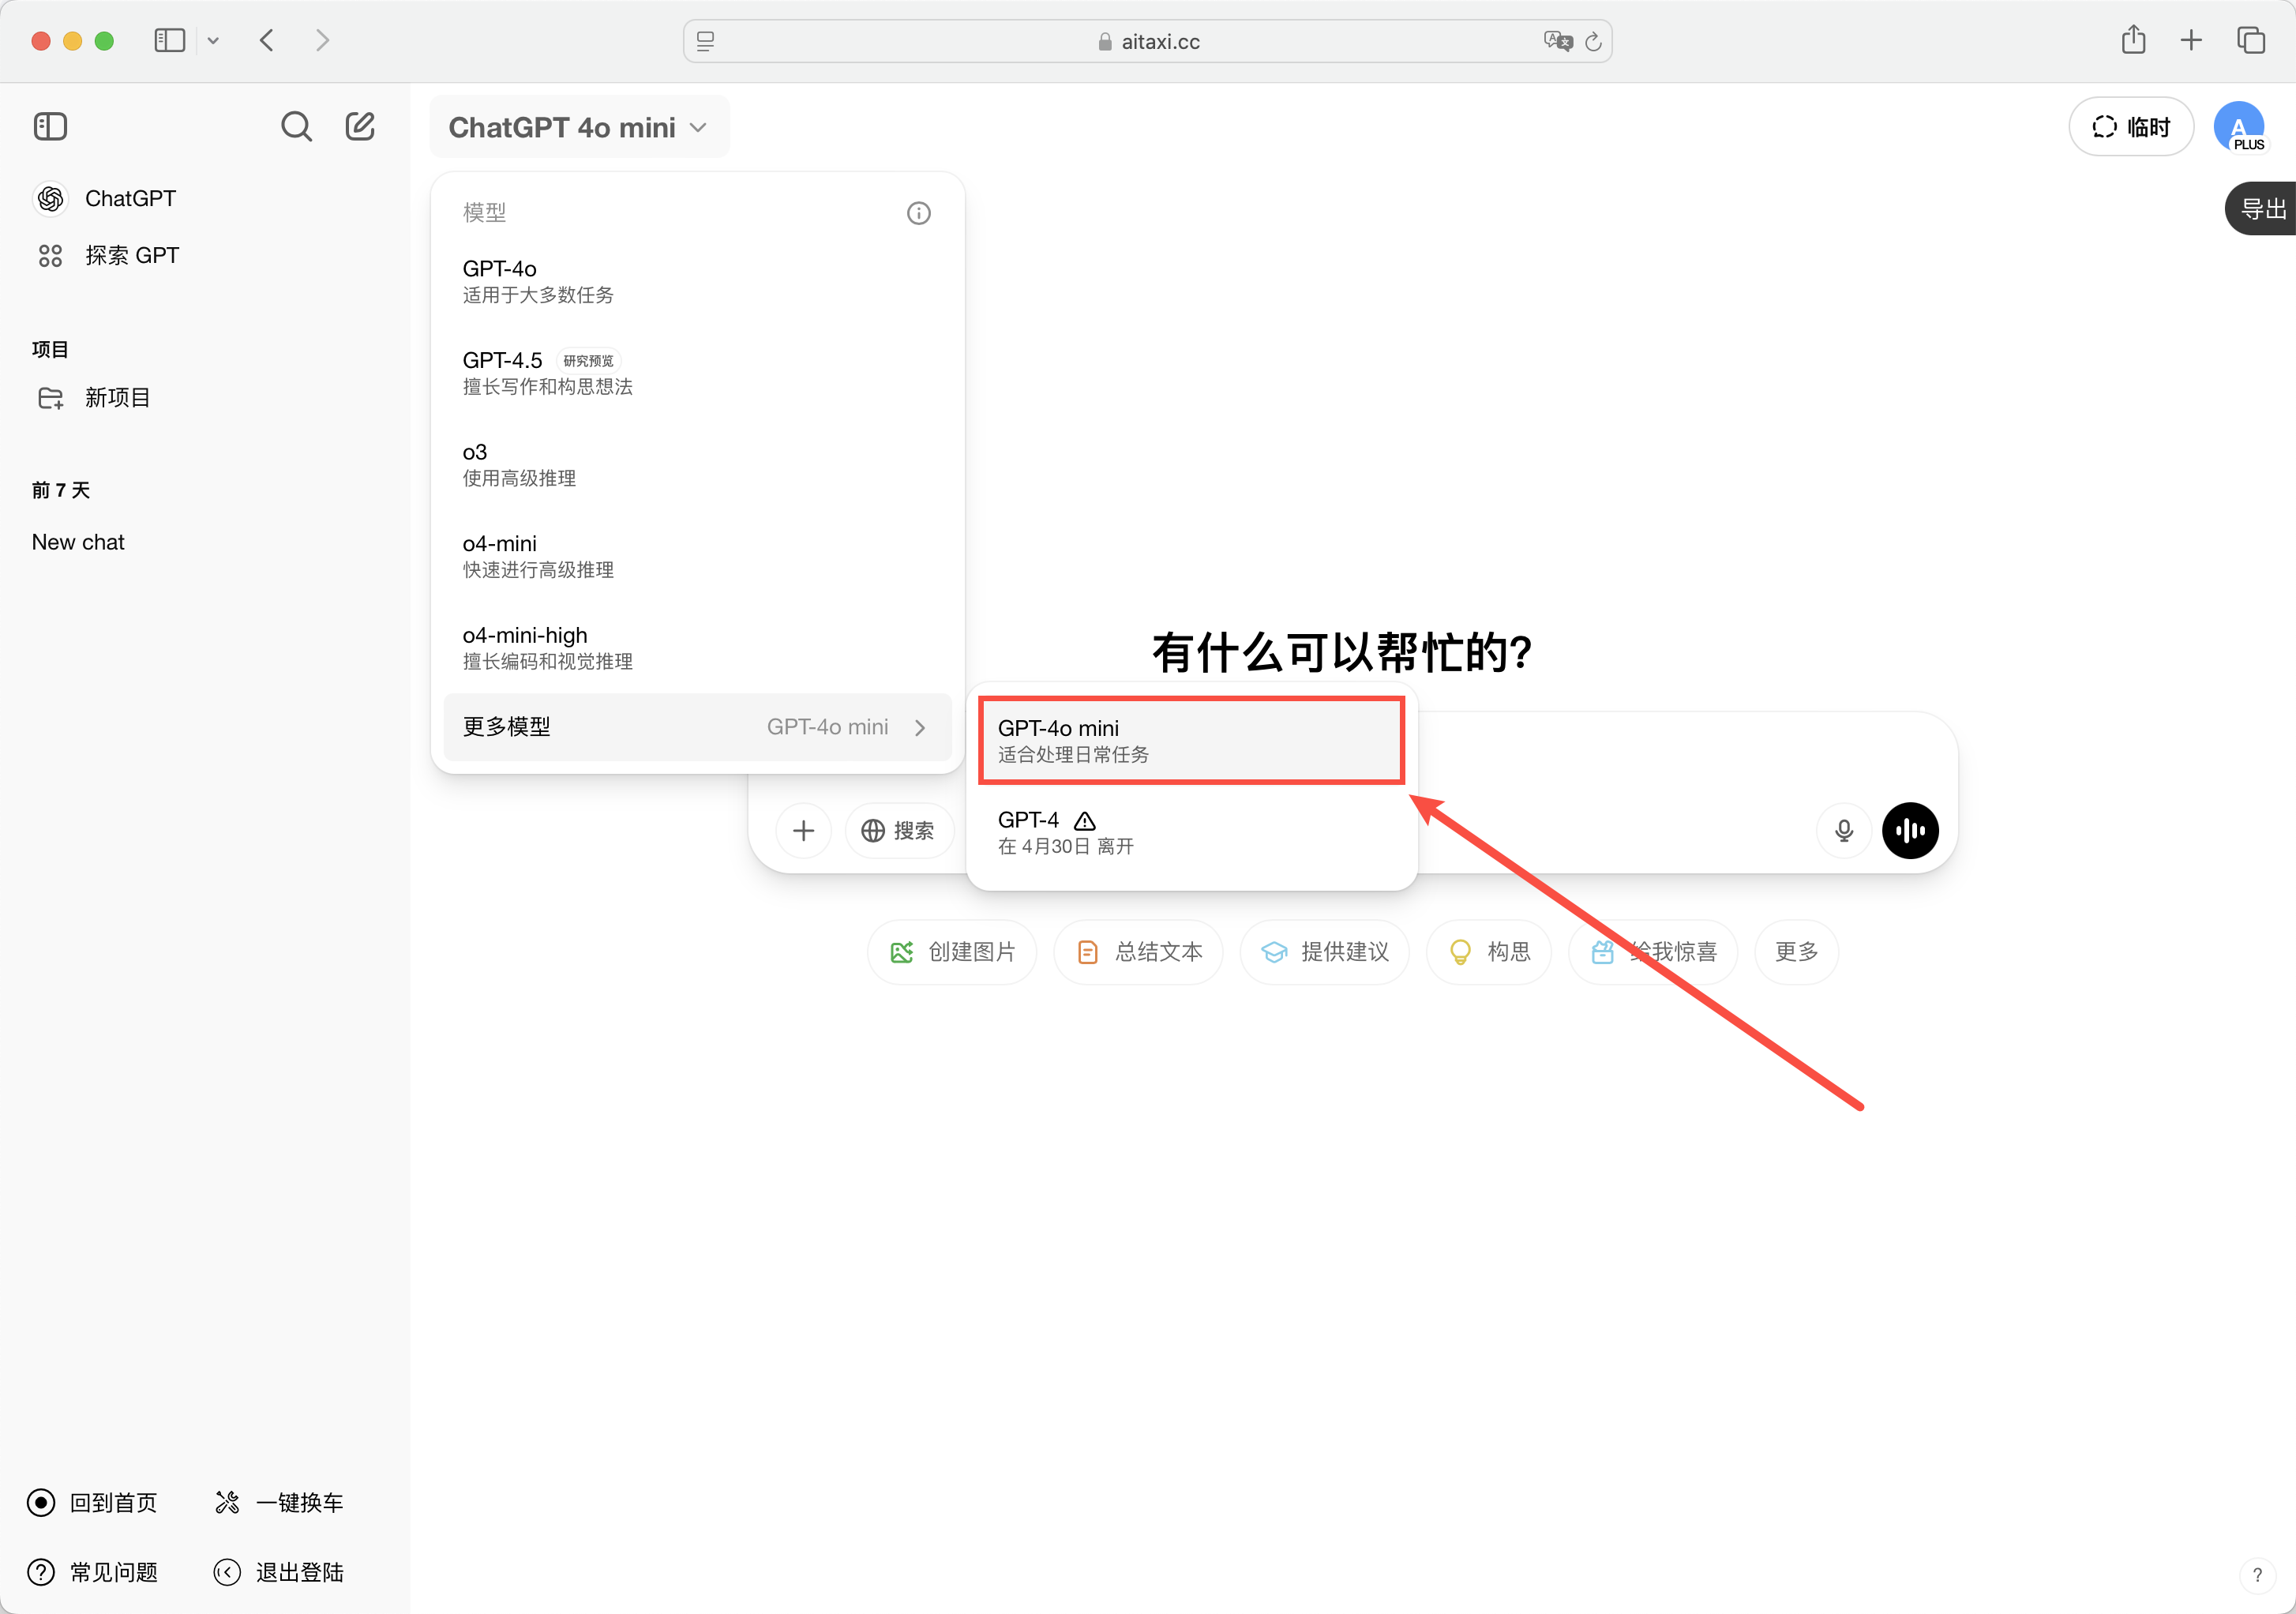Open Safari sidebar dropdown arrow
Viewport: 2296px width, 1614px height.
(213, 41)
